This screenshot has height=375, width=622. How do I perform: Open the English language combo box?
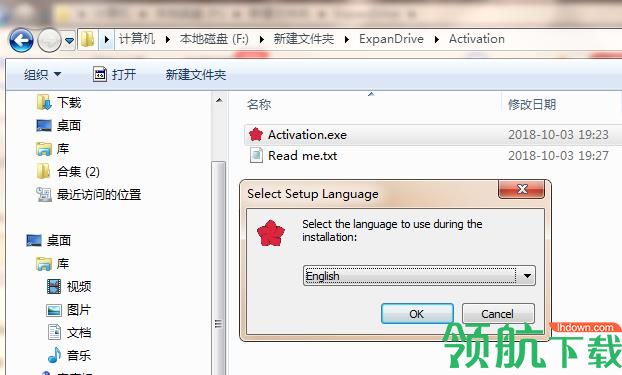pos(419,276)
